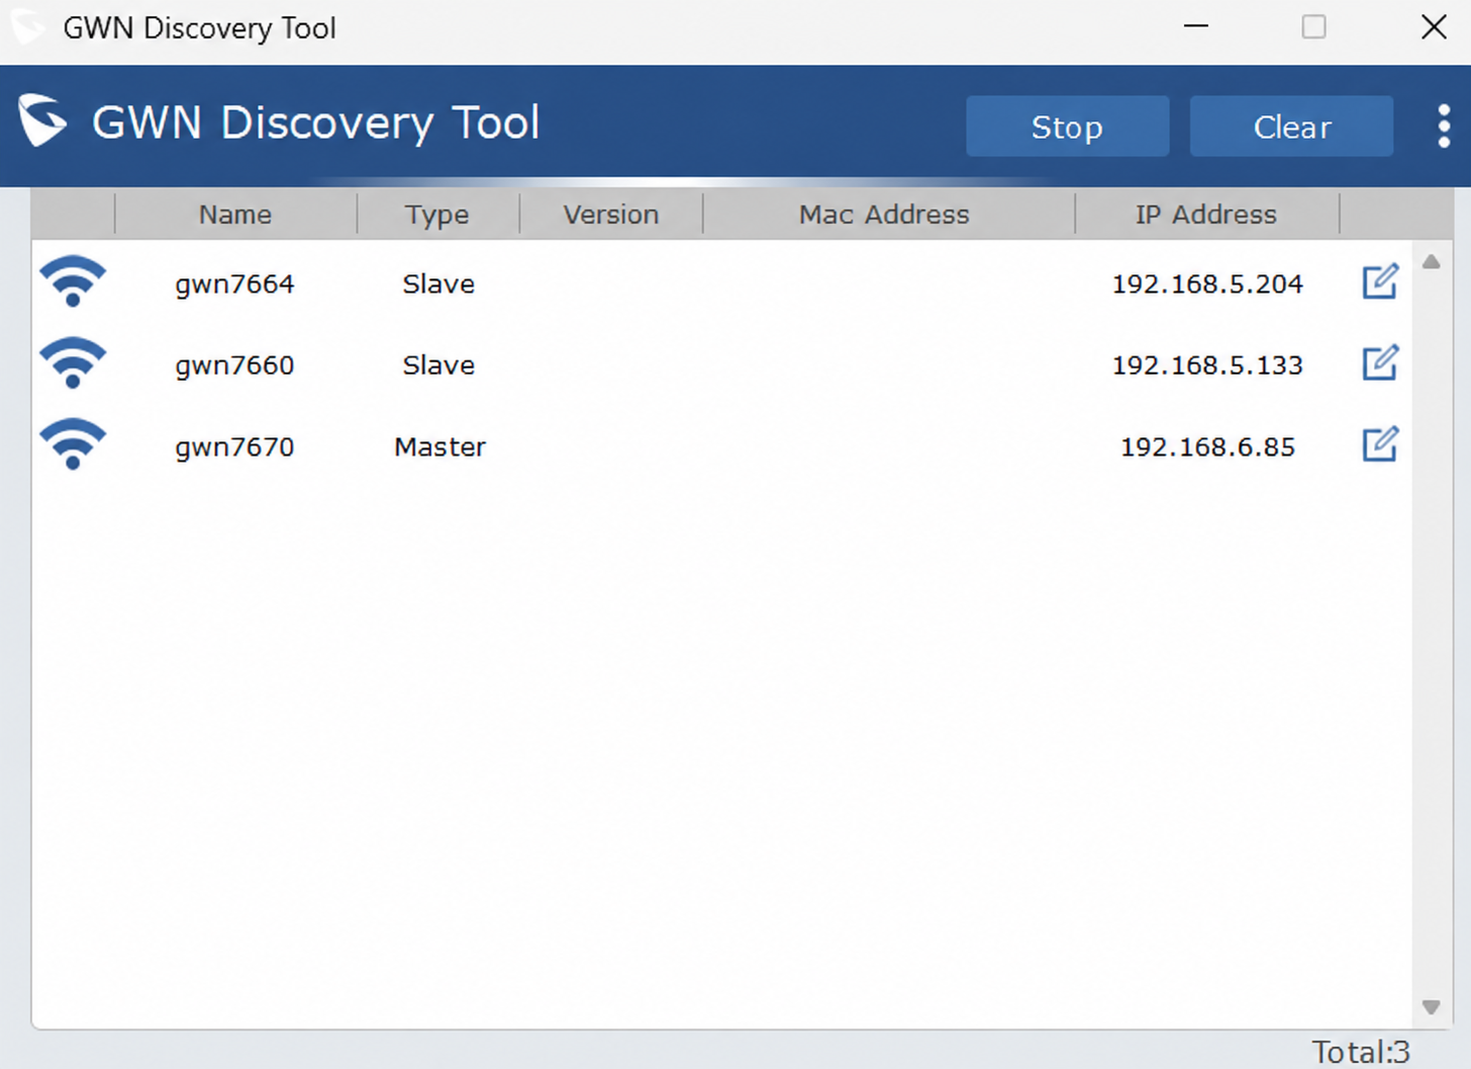Click IP address 192.168.5.133

(1207, 365)
